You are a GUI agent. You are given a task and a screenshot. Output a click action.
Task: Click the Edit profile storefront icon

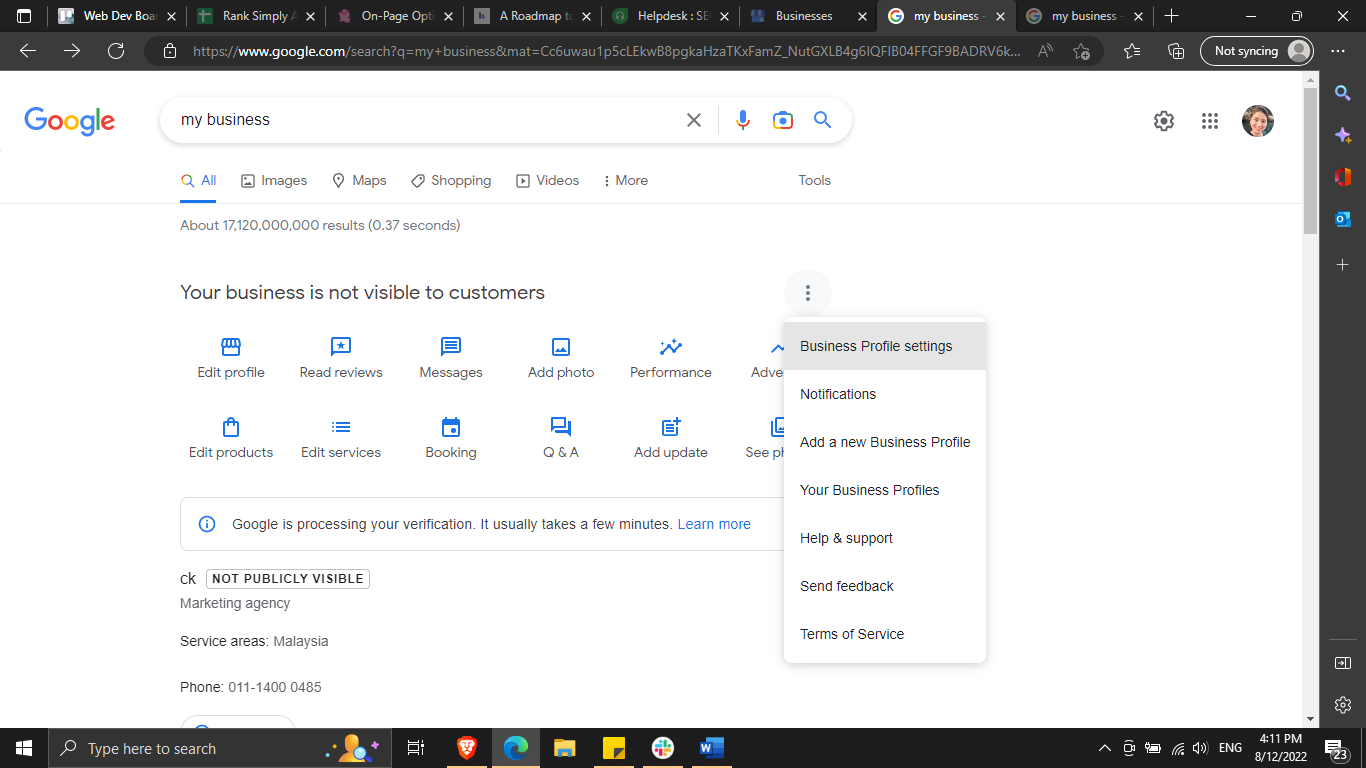tap(231, 347)
